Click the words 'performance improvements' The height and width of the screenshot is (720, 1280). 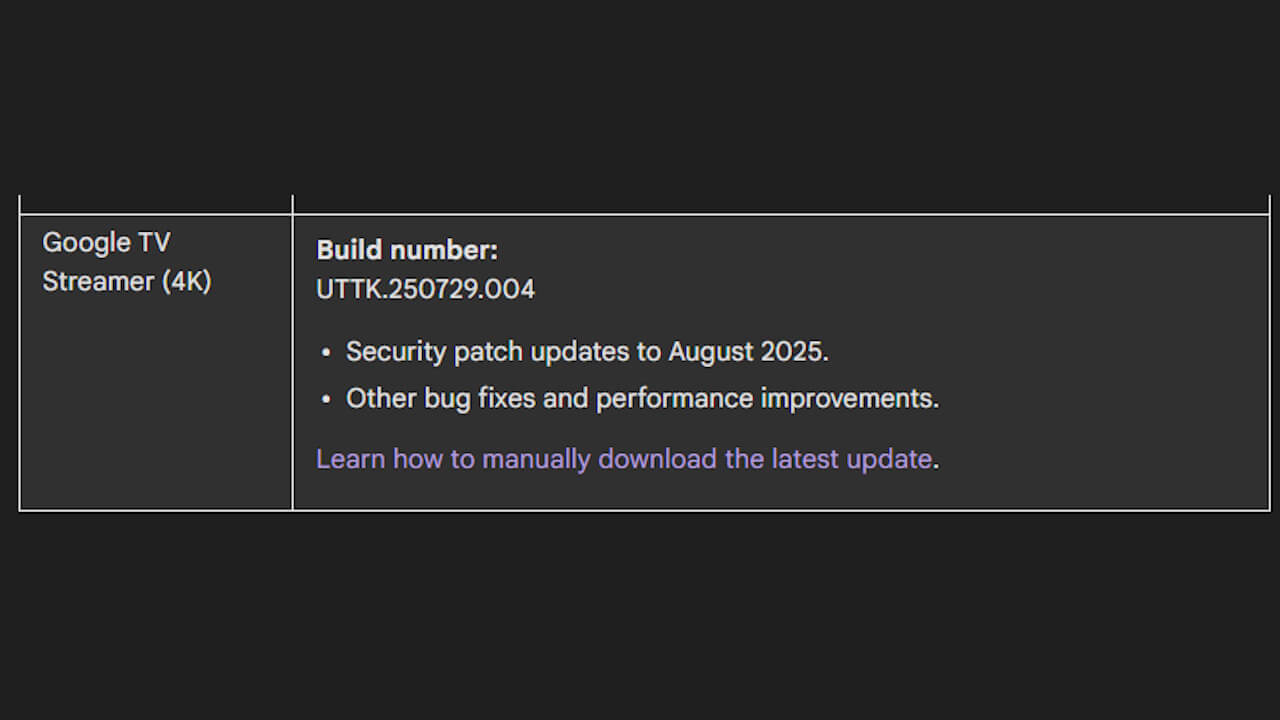766,398
